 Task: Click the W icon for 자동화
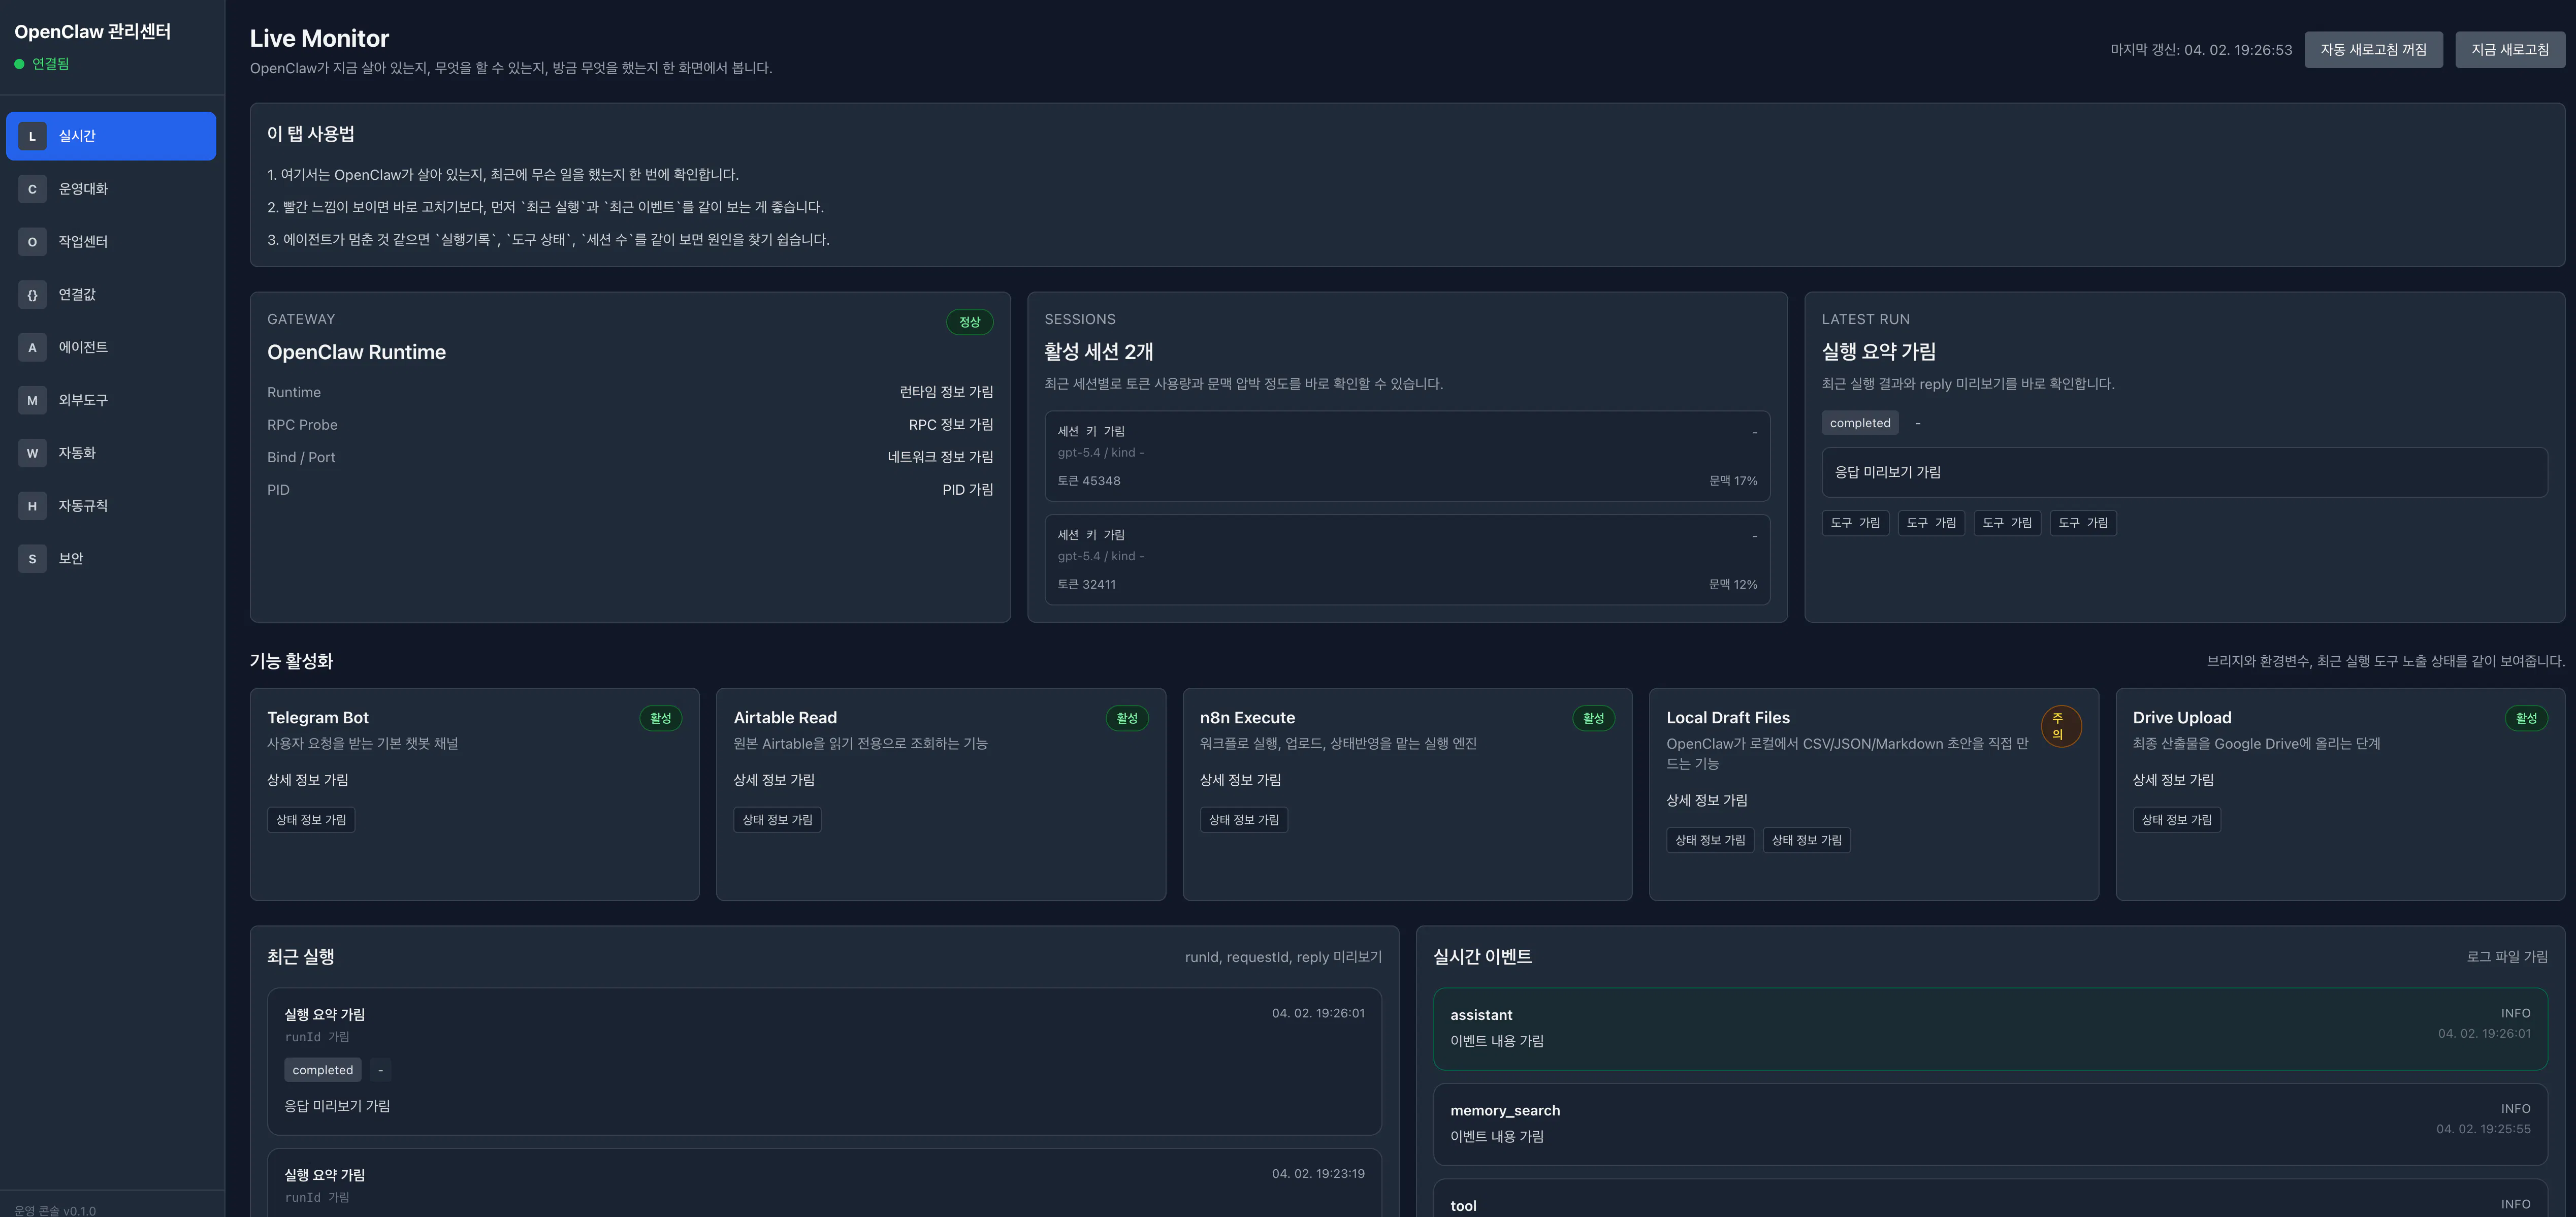tap(32, 453)
